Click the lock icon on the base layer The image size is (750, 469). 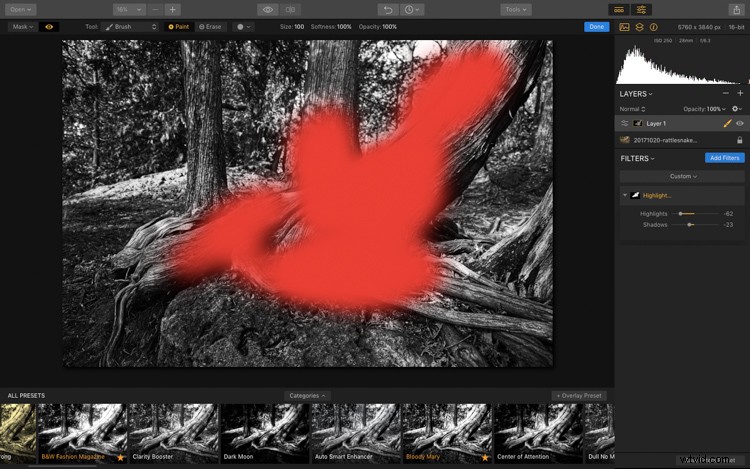point(739,140)
